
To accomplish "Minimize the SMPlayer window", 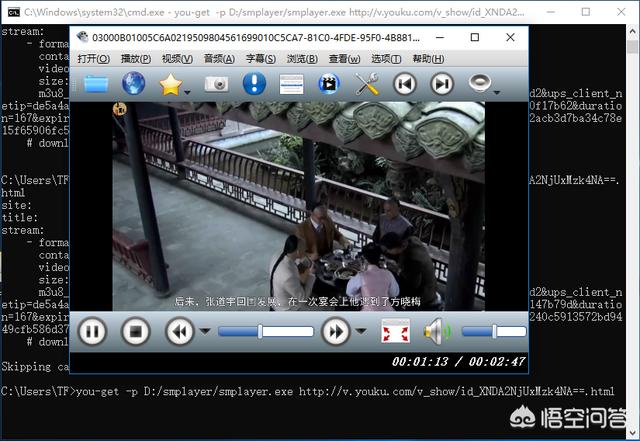I will (440, 37).
